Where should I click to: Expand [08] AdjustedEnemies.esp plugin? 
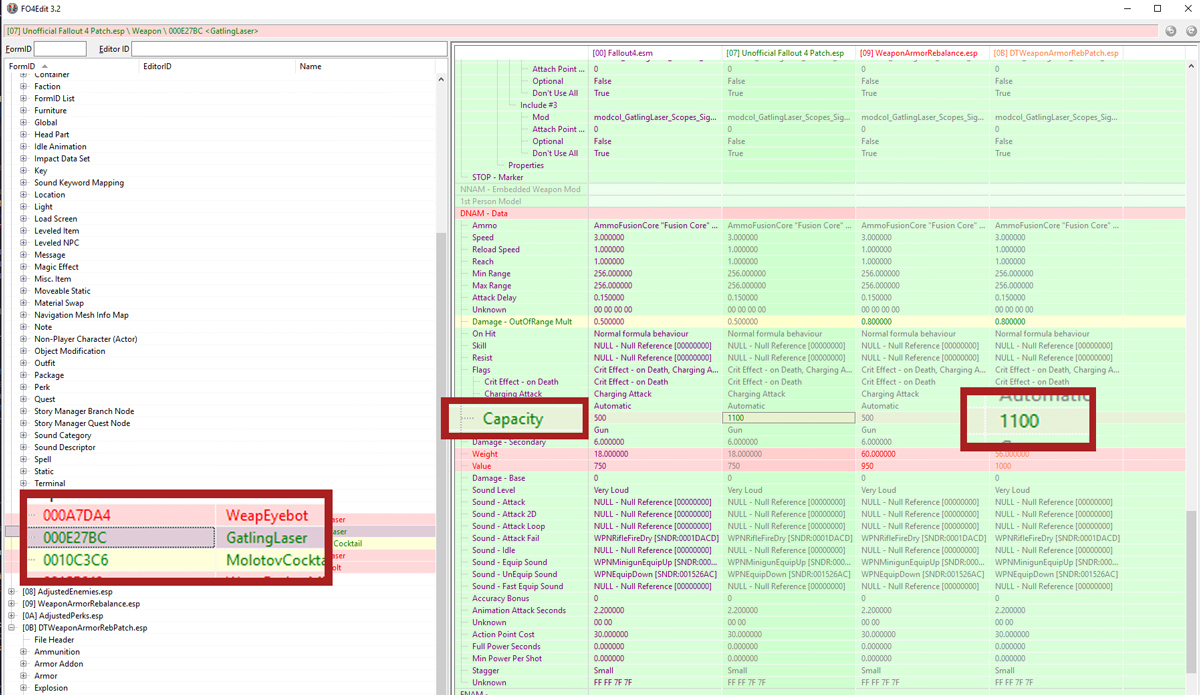pos(12,592)
